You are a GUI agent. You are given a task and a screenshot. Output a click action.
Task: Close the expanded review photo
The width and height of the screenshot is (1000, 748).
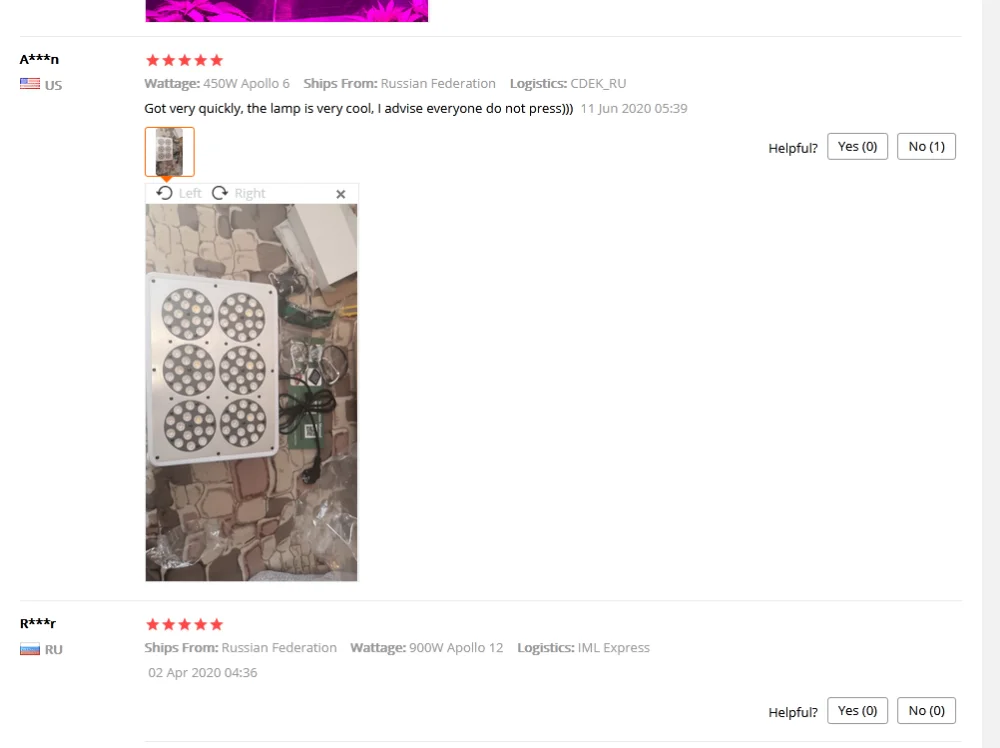(x=341, y=194)
